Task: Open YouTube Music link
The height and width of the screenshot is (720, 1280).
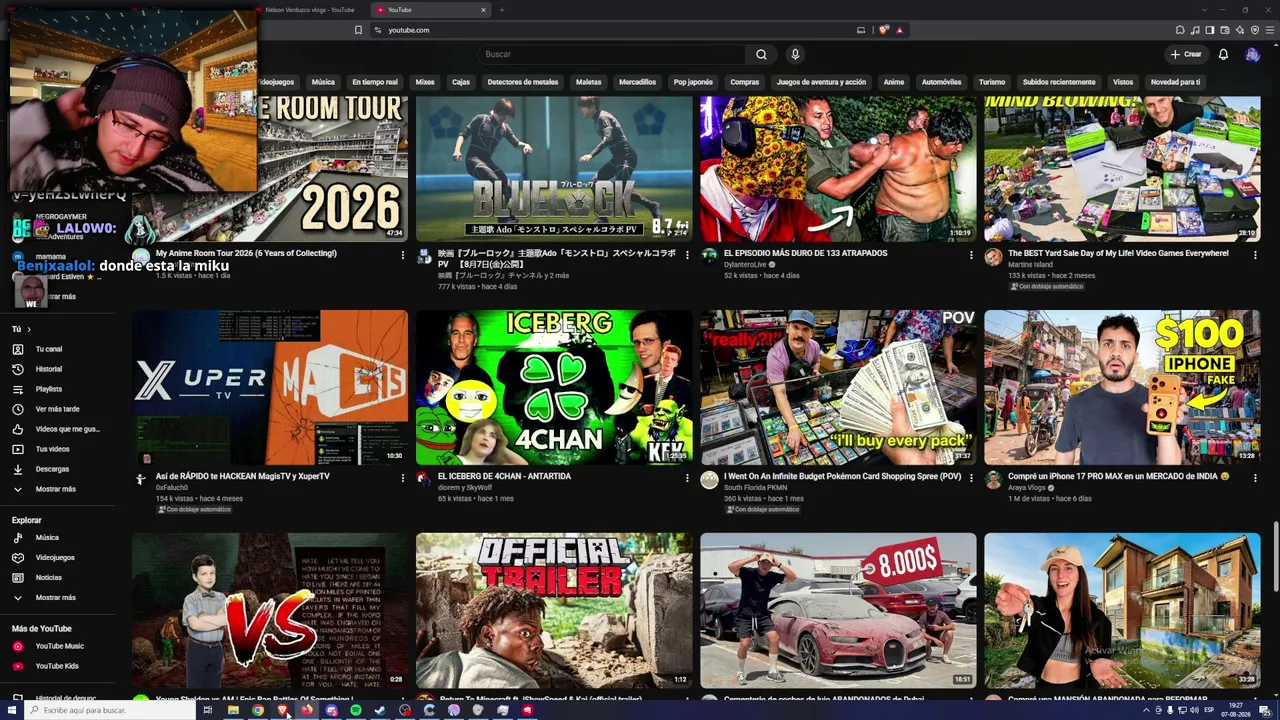Action: click(x=57, y=646)
